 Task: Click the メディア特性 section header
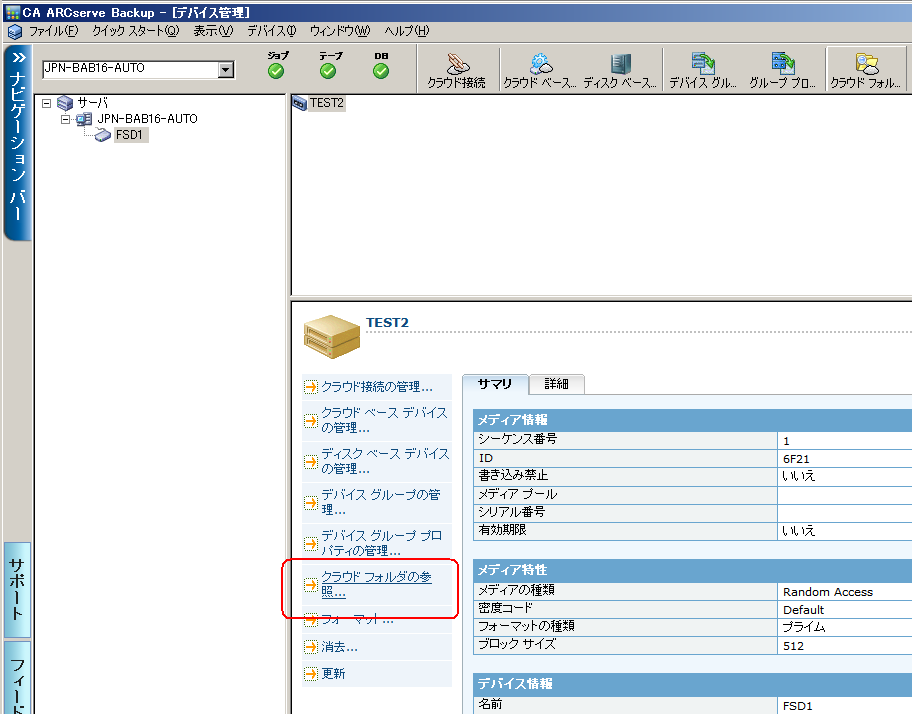[692, 570]
